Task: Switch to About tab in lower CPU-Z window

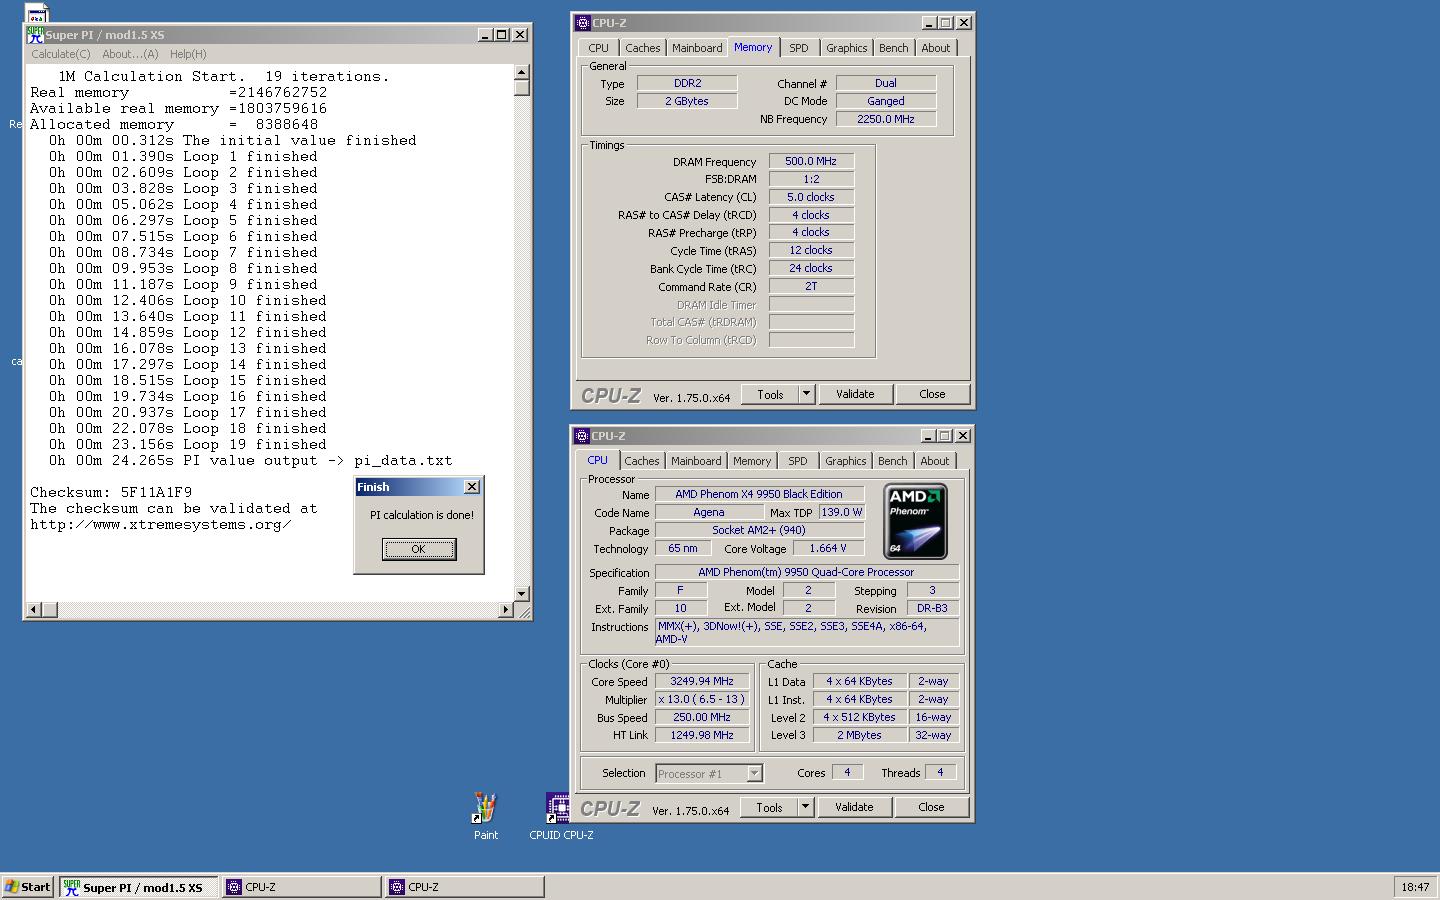Action: click(934, 461)
